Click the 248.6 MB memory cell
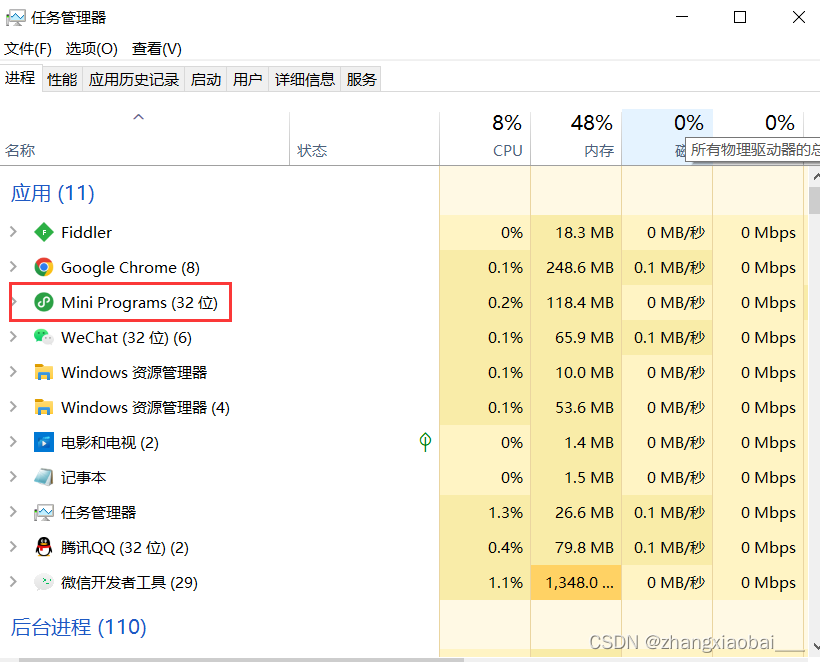 click(576, 267)
